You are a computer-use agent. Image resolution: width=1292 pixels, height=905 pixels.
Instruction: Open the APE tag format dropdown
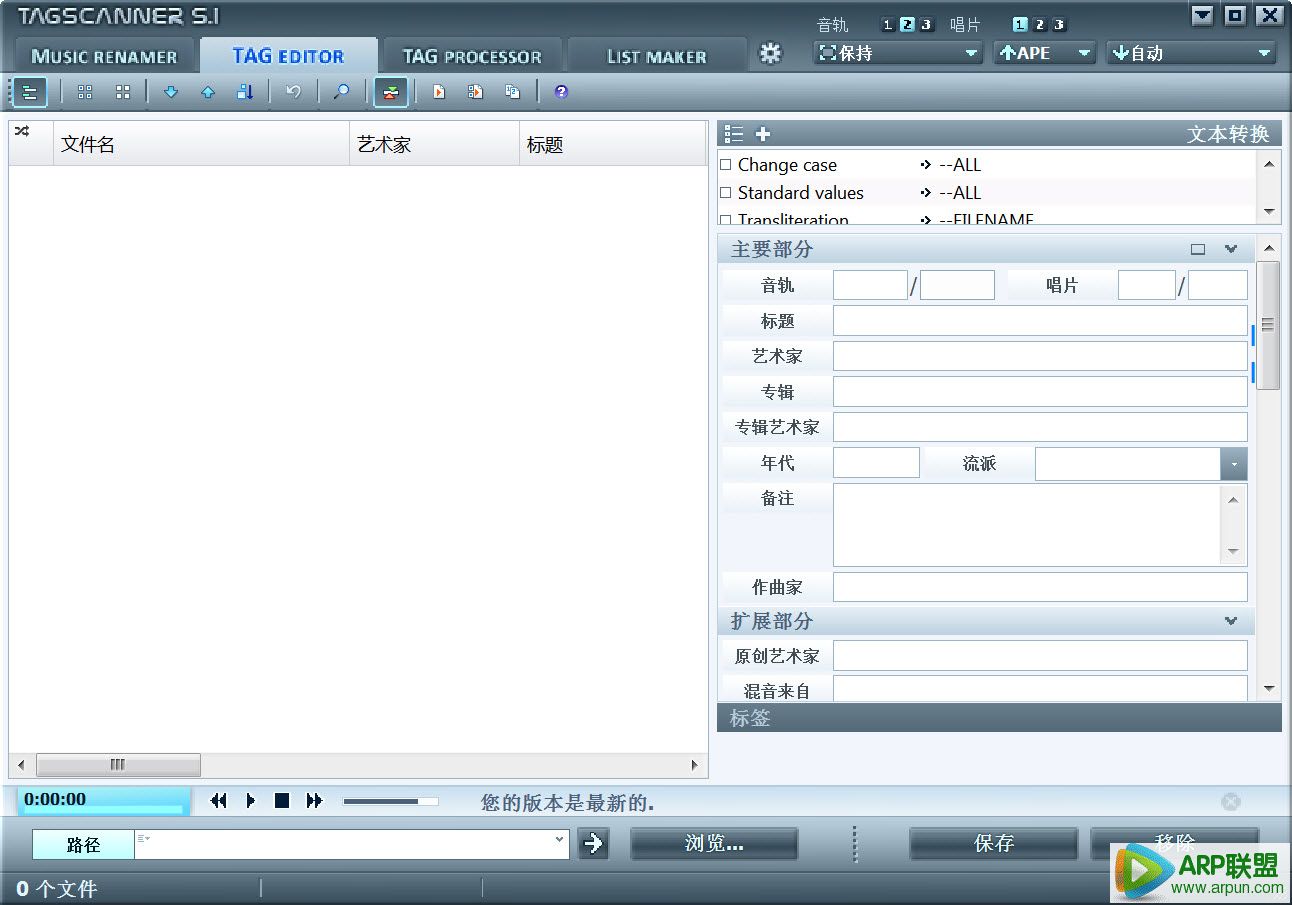pos(1085,52)
